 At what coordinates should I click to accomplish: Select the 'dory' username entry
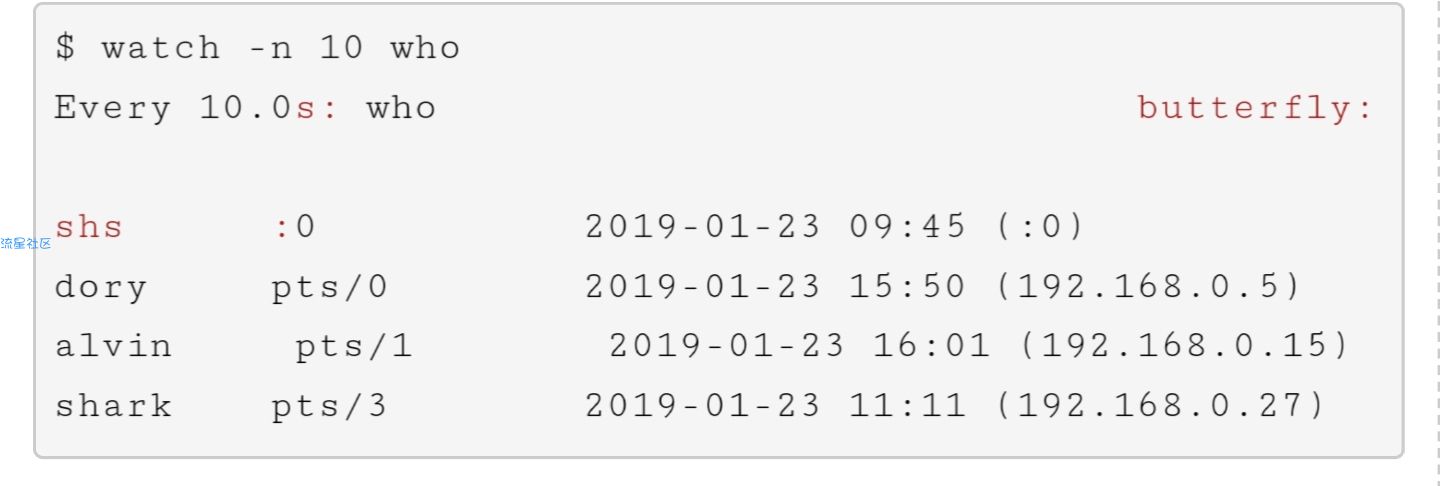101,287
